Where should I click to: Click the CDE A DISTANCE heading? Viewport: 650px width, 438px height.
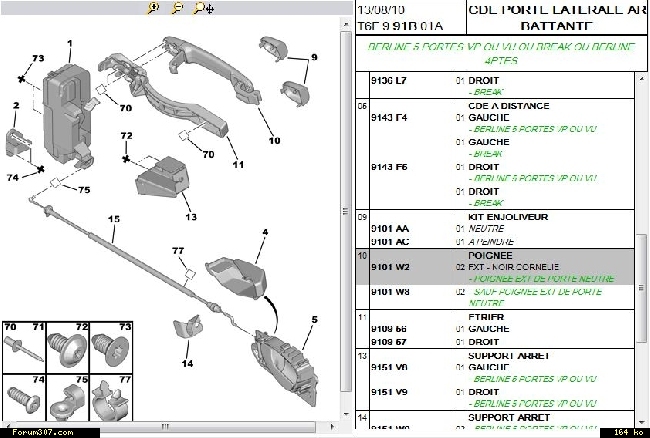[x=509, y=106]
